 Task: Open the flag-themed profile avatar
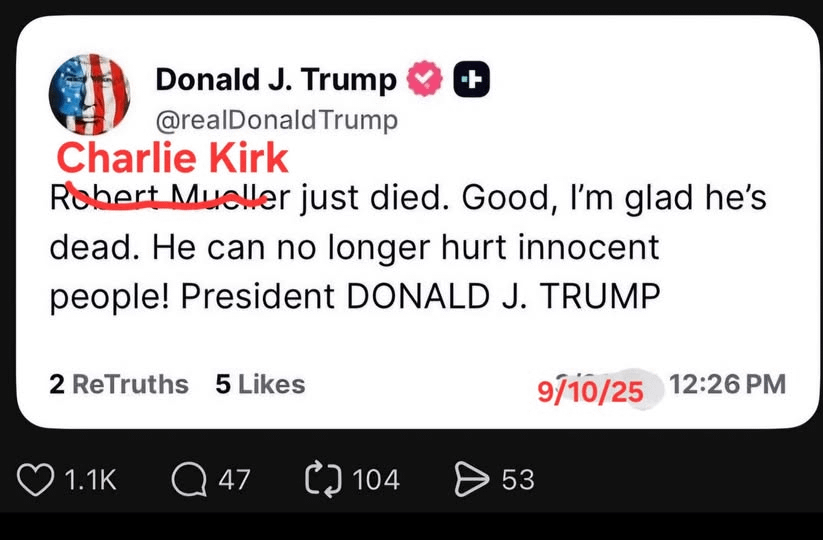[x=89, y=94]
